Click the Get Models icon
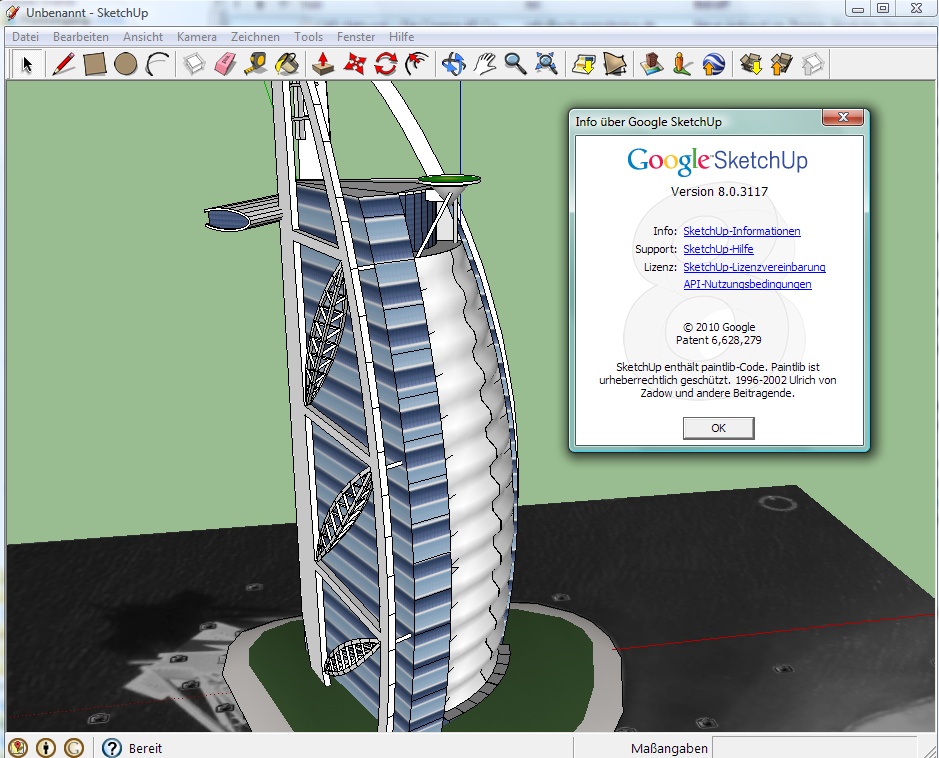This screenshot has height=758, width=939. point(750,64)
